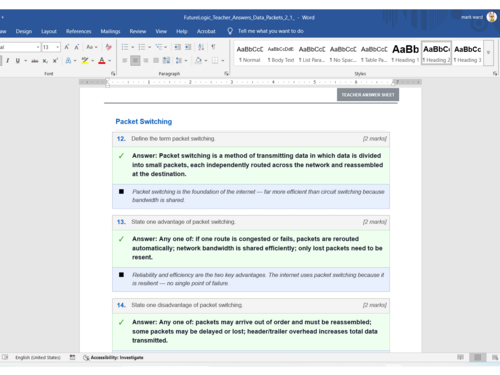
Task: Toggle show paragraph marks
Action: click(213, 47)
